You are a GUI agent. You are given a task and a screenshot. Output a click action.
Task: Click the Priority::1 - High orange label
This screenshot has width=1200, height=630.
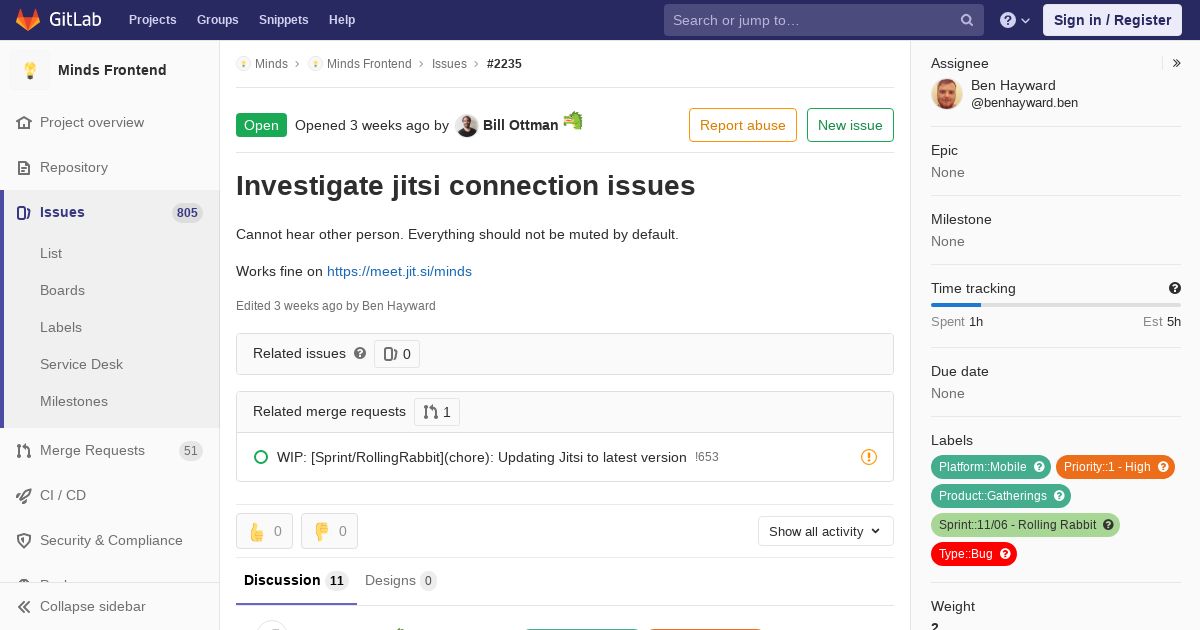[1115, 467]
